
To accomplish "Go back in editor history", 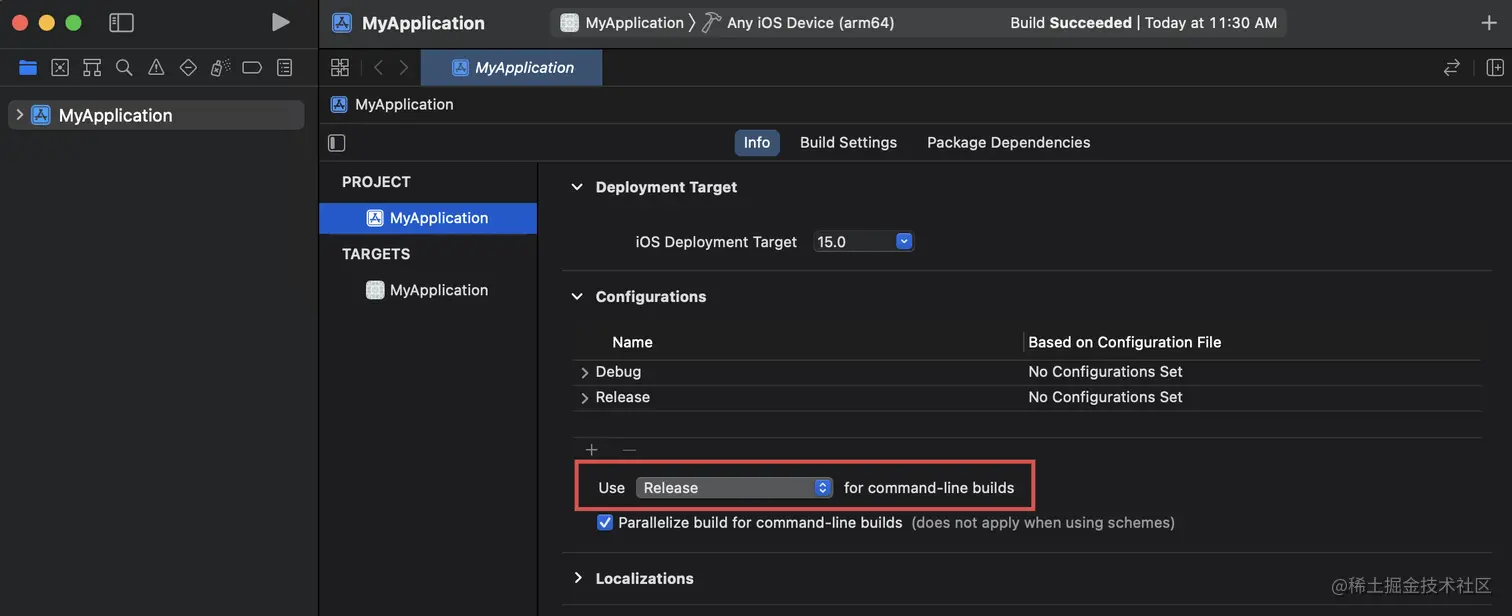I will (x=378, y=67).
